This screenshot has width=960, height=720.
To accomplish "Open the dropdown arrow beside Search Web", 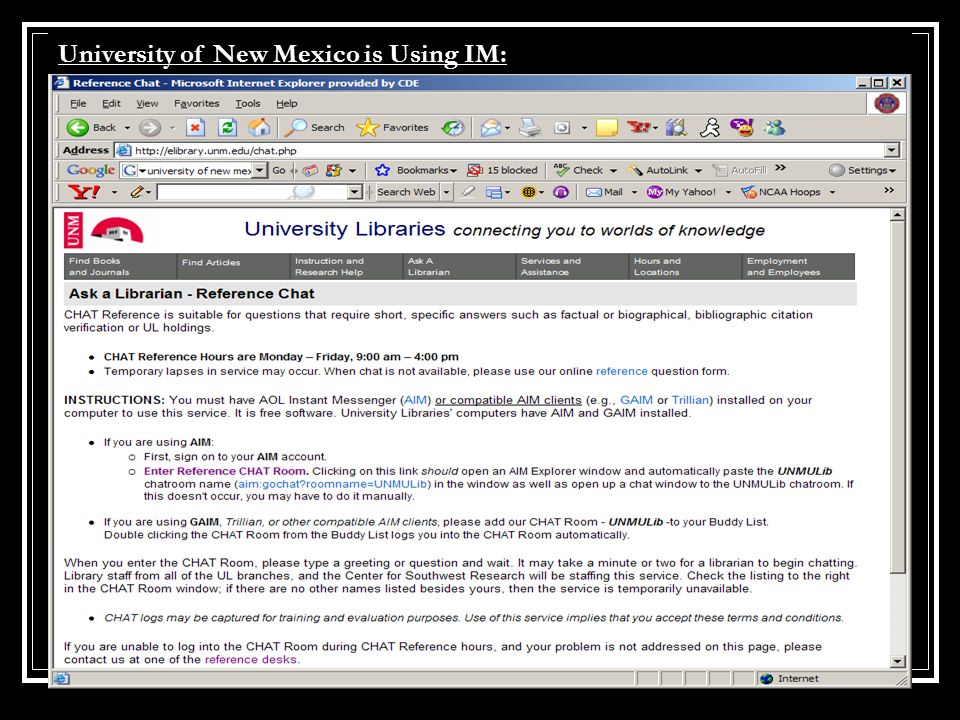I will pos(446,192).
